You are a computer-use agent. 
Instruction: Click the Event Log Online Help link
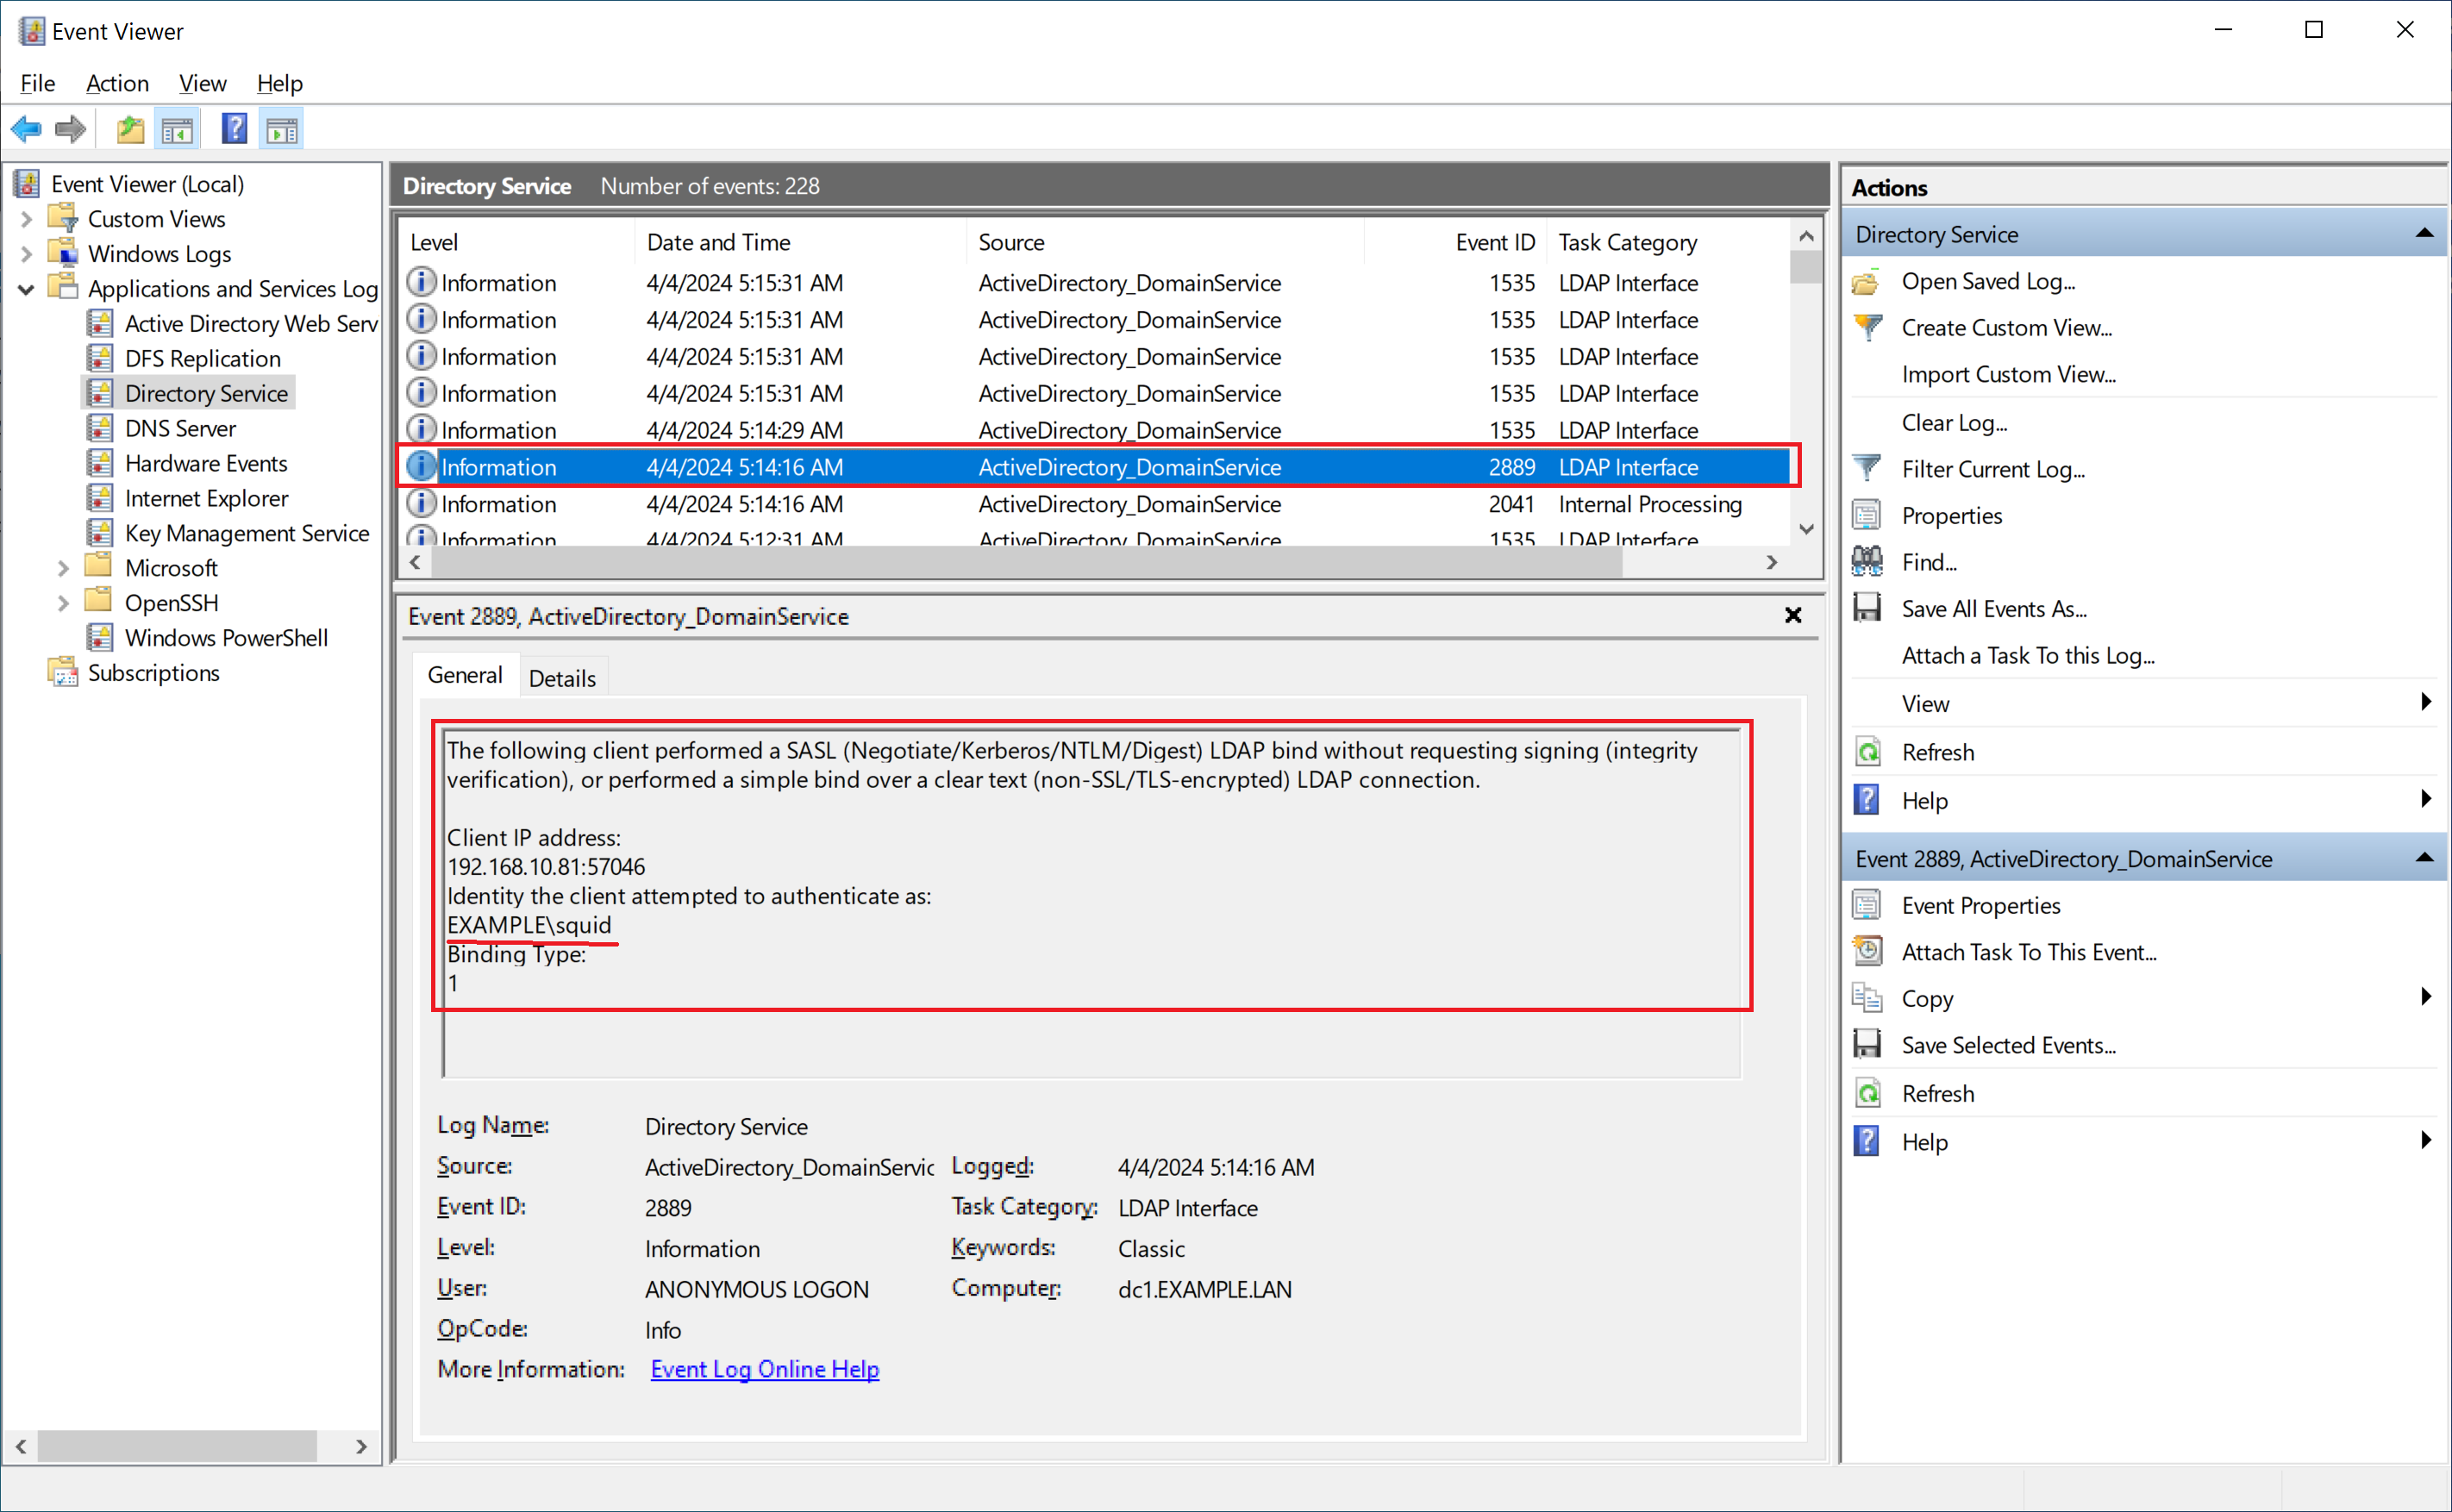pos(764,1368)
